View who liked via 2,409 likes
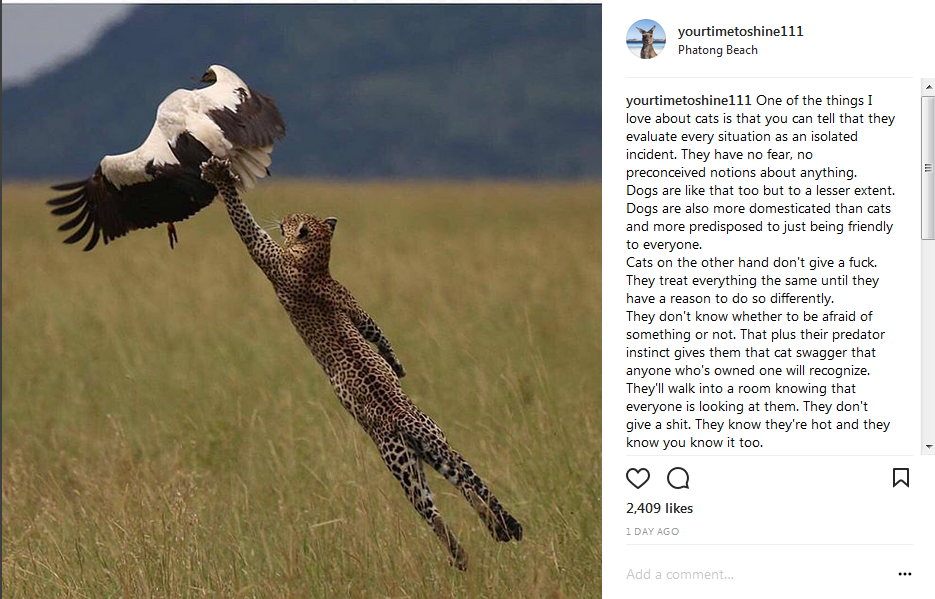 click(659, 508)
